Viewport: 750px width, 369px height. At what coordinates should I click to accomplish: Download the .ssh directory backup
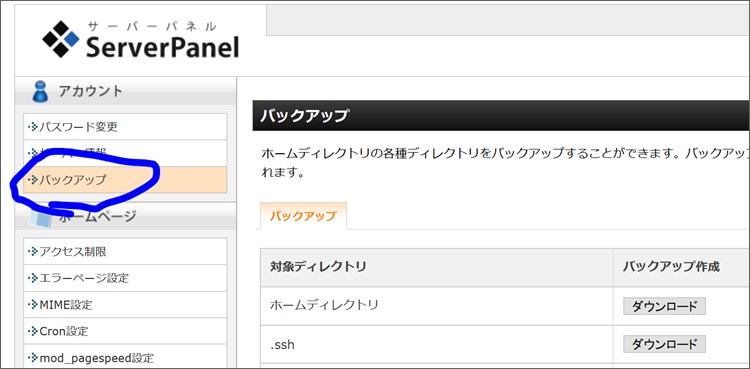click(x=664, y=344)
